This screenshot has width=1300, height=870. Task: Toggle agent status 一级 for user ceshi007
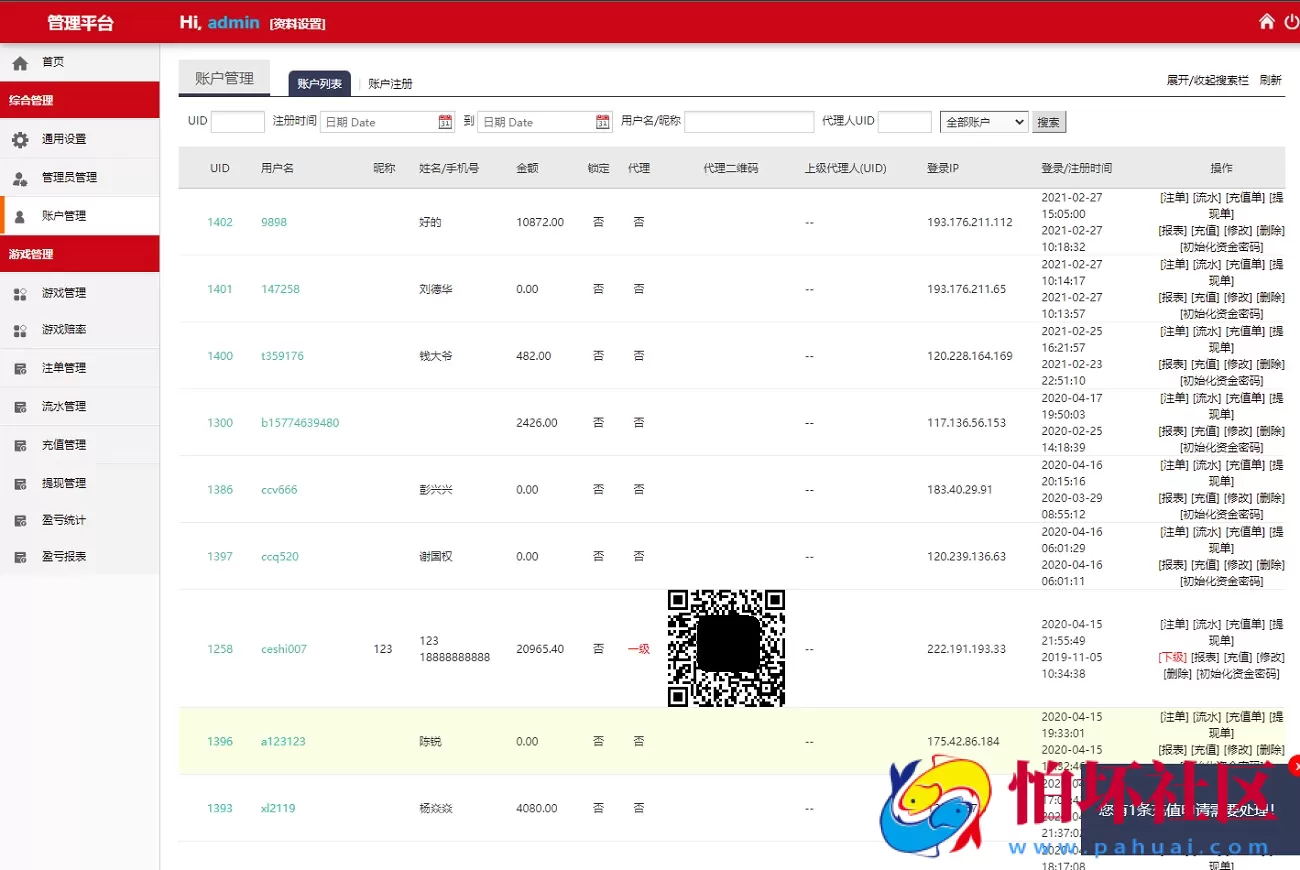[639, 649]
